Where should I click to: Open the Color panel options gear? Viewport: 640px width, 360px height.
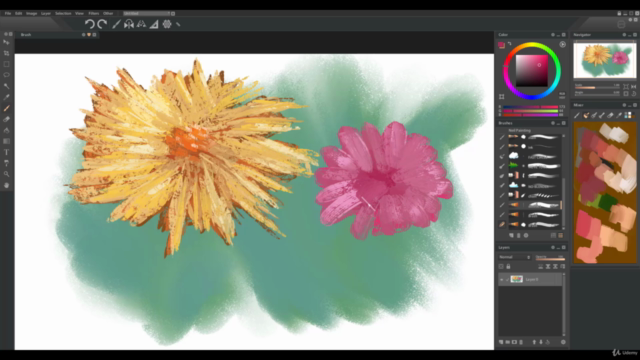tap(553, 35)
